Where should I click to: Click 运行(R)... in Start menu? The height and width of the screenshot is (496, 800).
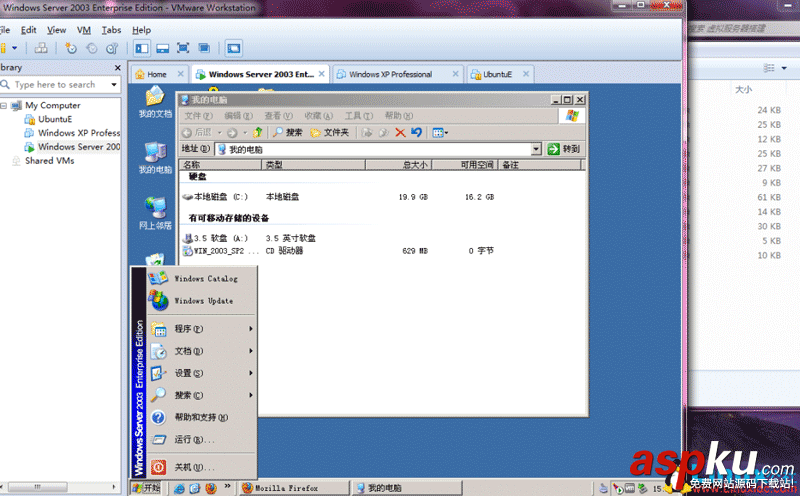[201, 439]
